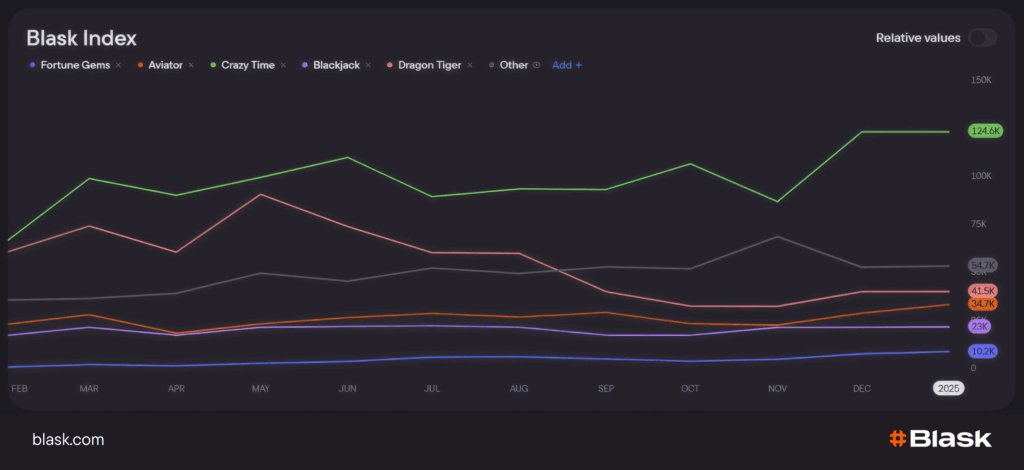Screen dimensions: 1024x470
Task: Click the Add + button
Action: [567, 65]
